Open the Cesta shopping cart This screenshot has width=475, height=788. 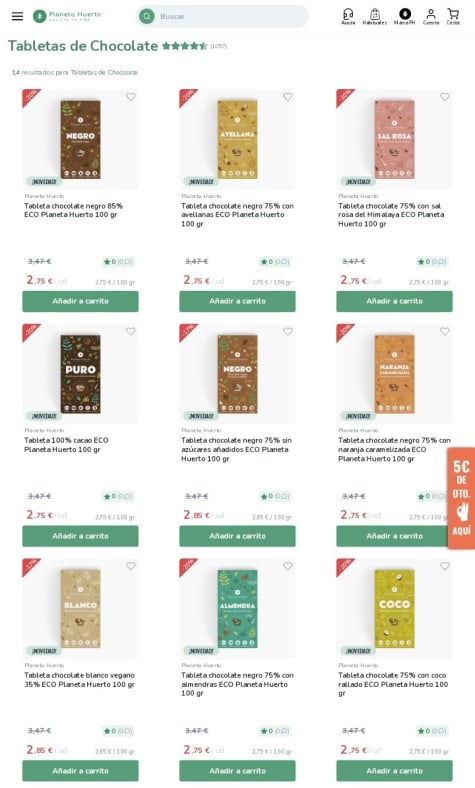point(453,16)
